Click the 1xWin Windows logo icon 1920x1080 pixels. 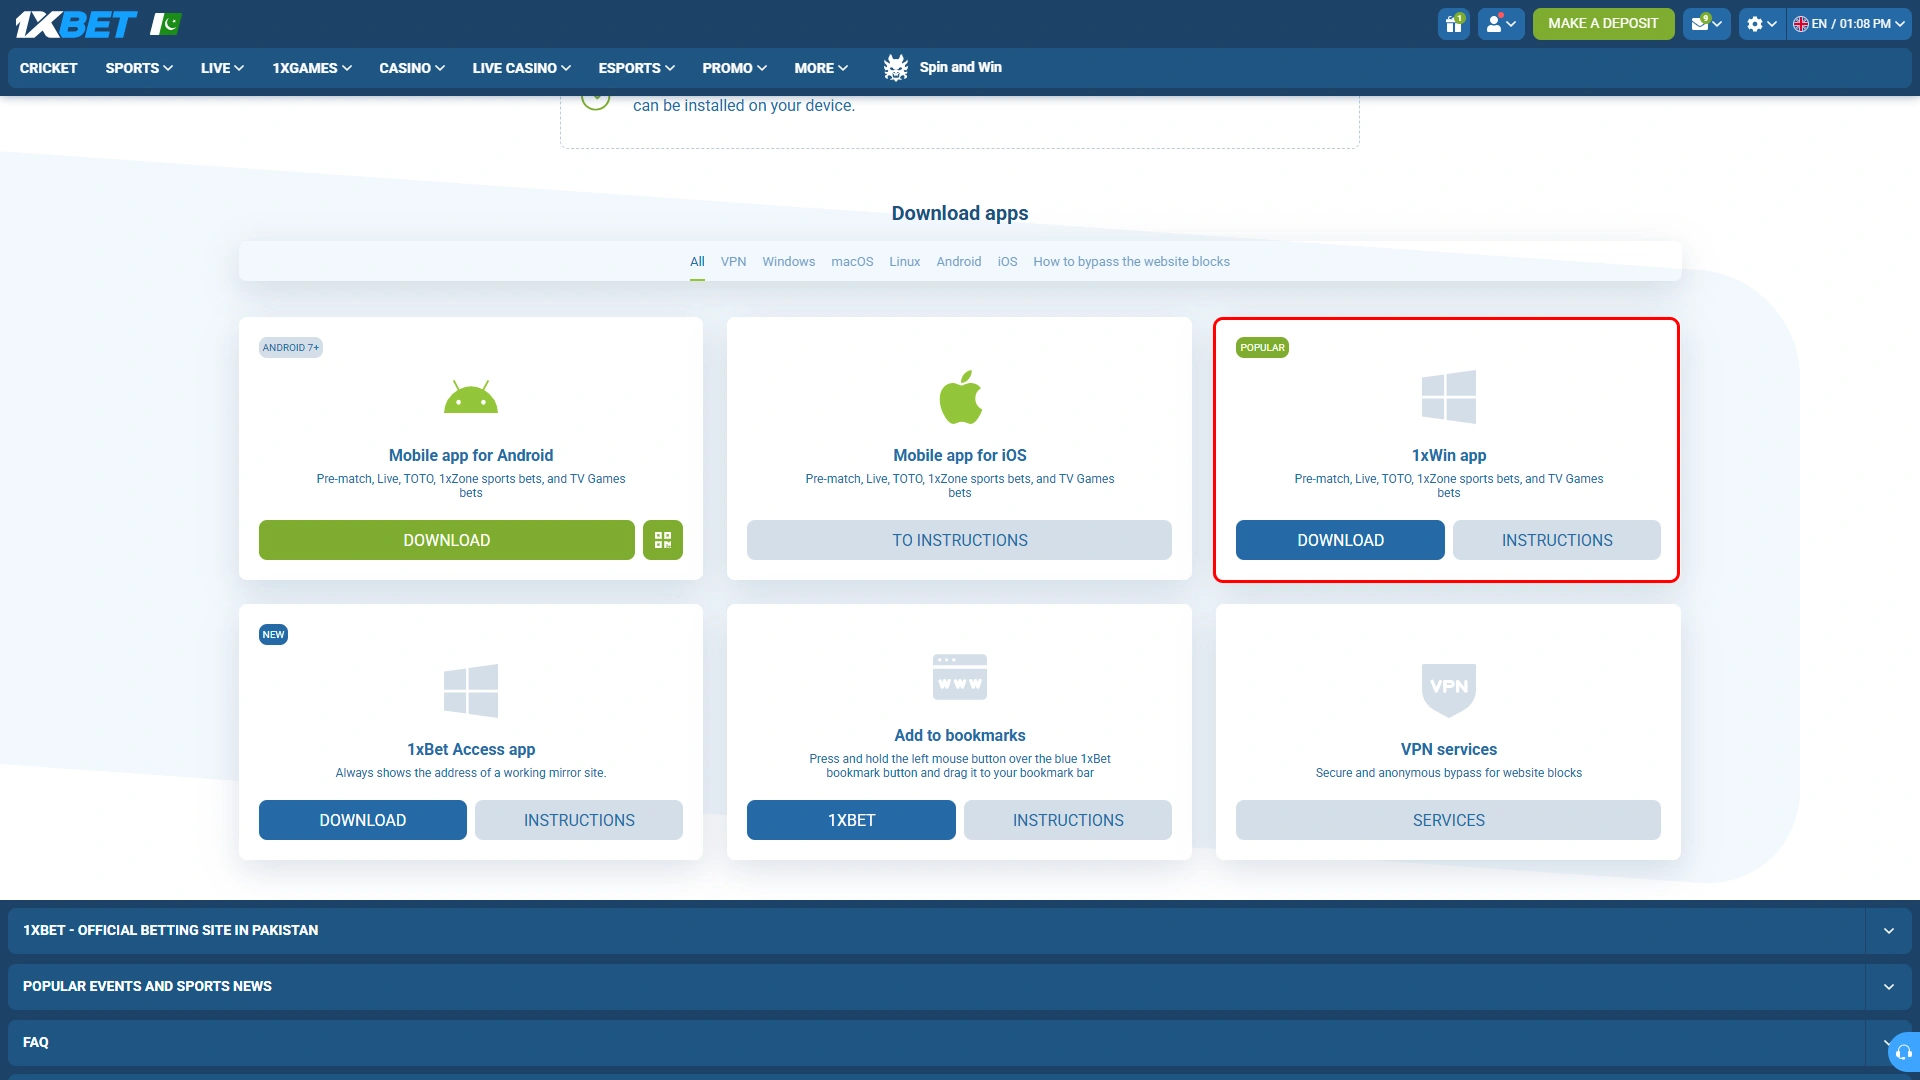tap(1449, 397)
